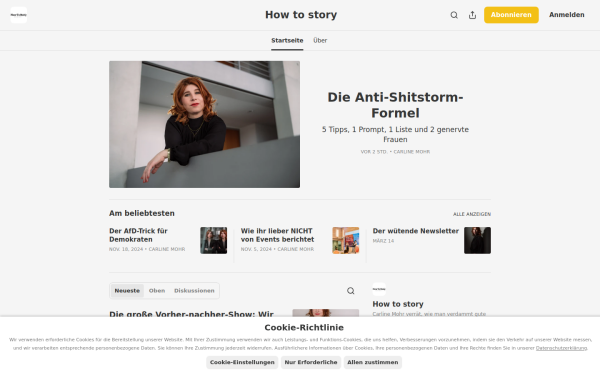The height and width of the screenshot is (375, 600).
Task: Open the featured article photo
Action: (x=204, y=124)
